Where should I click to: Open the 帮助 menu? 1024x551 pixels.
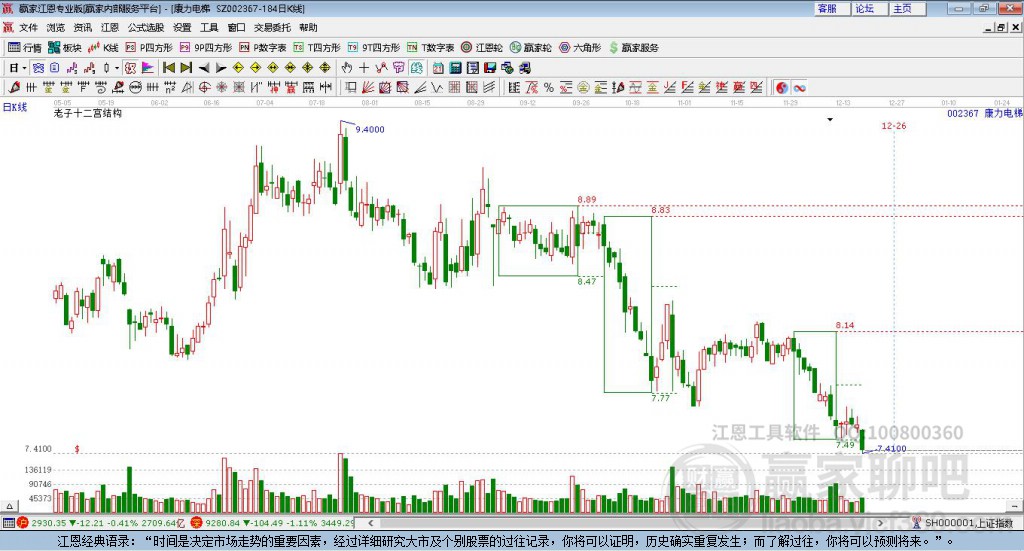tap(308, 27)
